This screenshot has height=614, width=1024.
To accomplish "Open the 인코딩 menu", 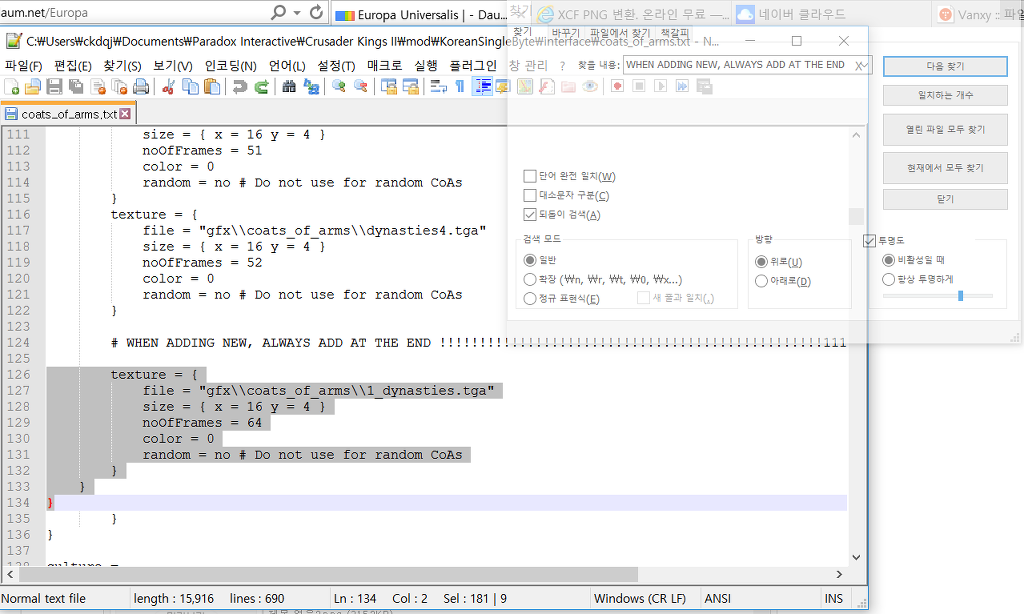I will pos(230,65).
